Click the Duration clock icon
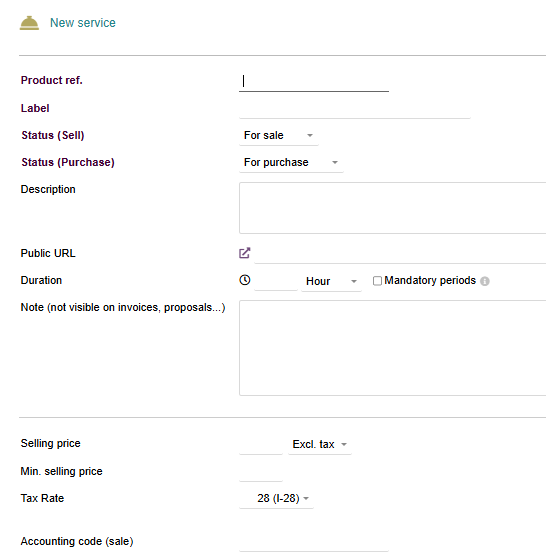546x552 pixels. pyautogui.click(x=245, y=280)
